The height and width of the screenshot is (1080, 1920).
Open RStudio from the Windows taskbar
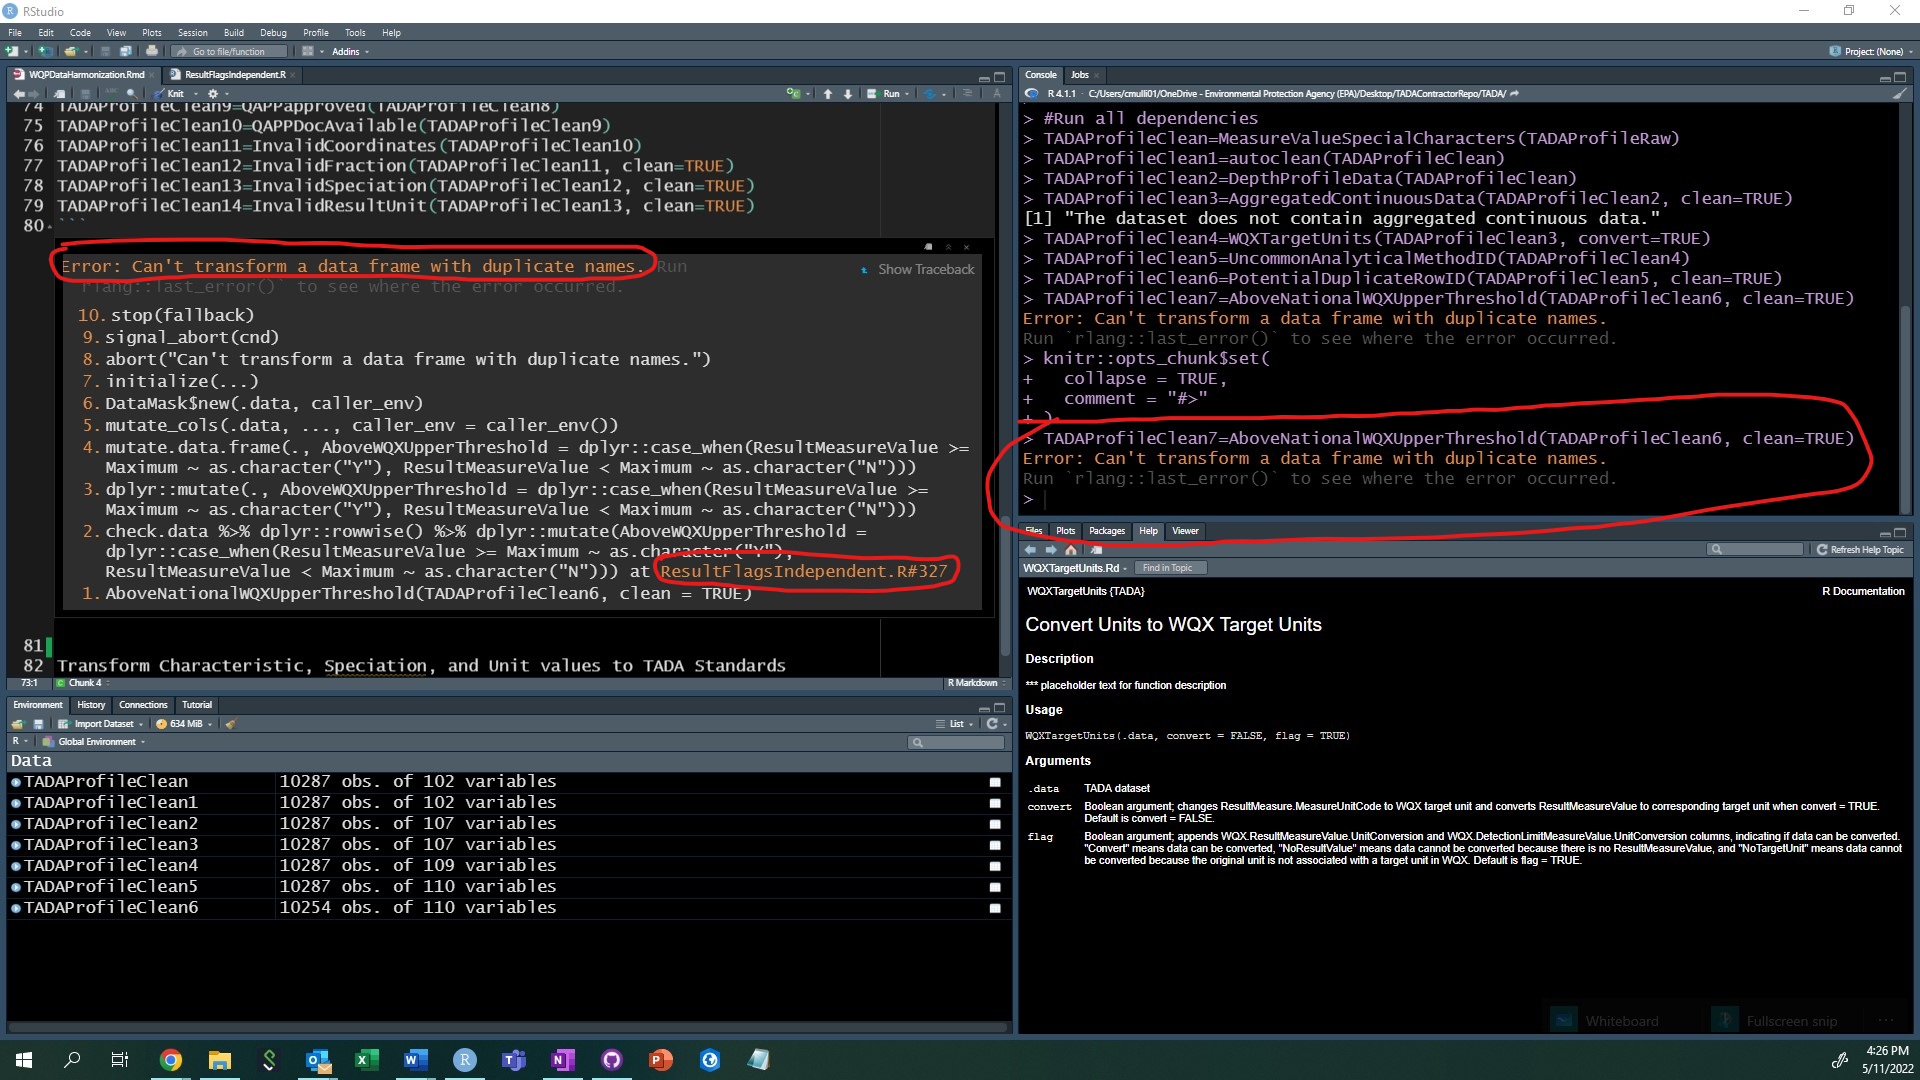465,1060
